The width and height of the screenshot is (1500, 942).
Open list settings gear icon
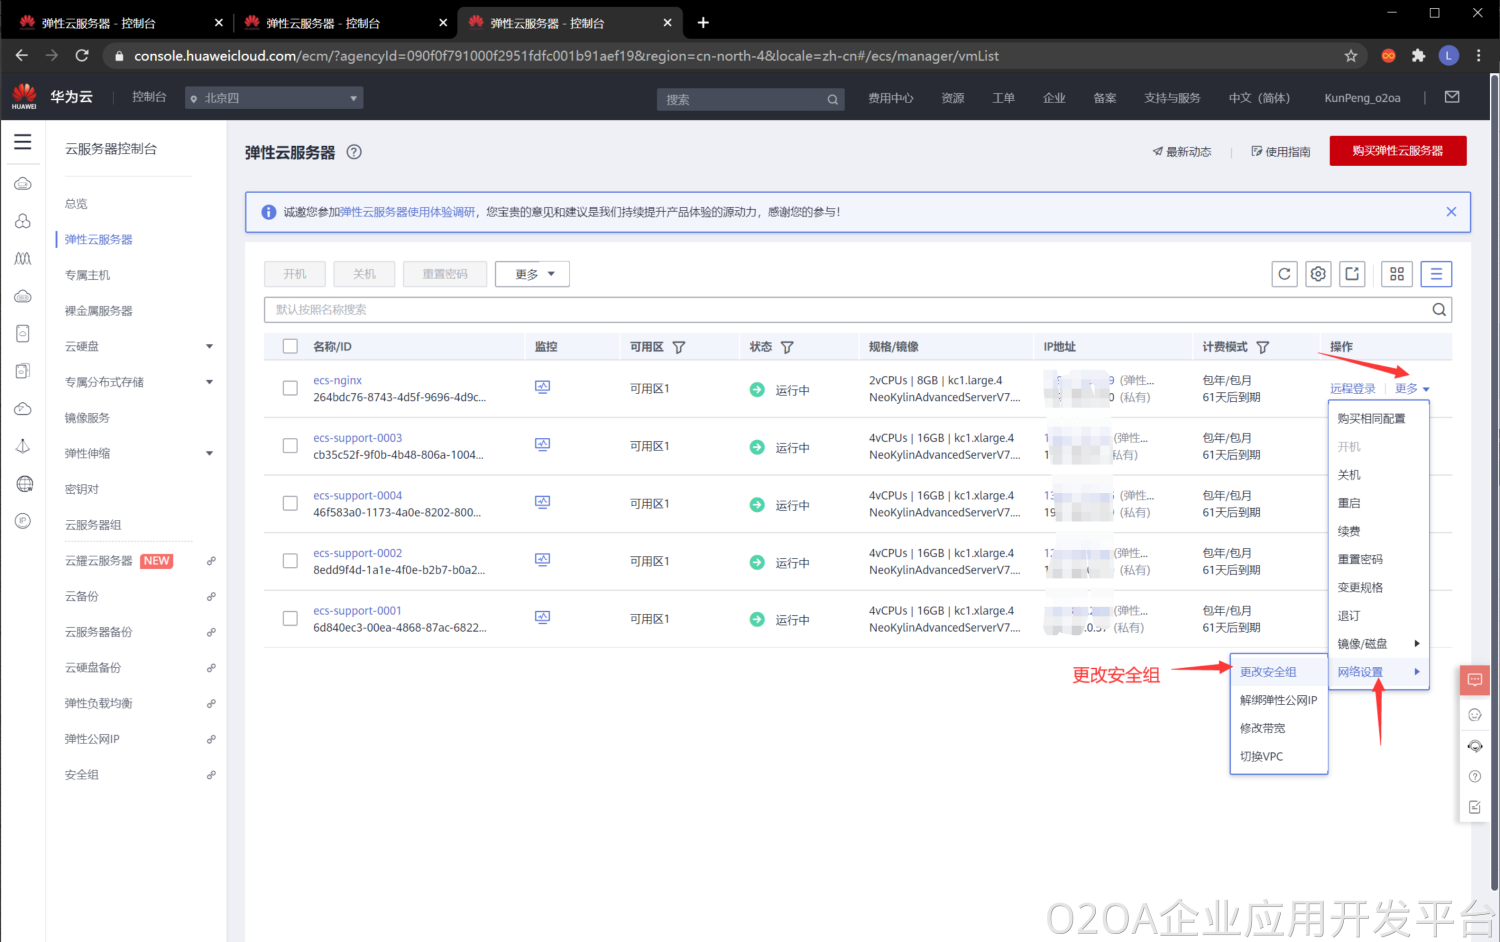coord(1319,274)
